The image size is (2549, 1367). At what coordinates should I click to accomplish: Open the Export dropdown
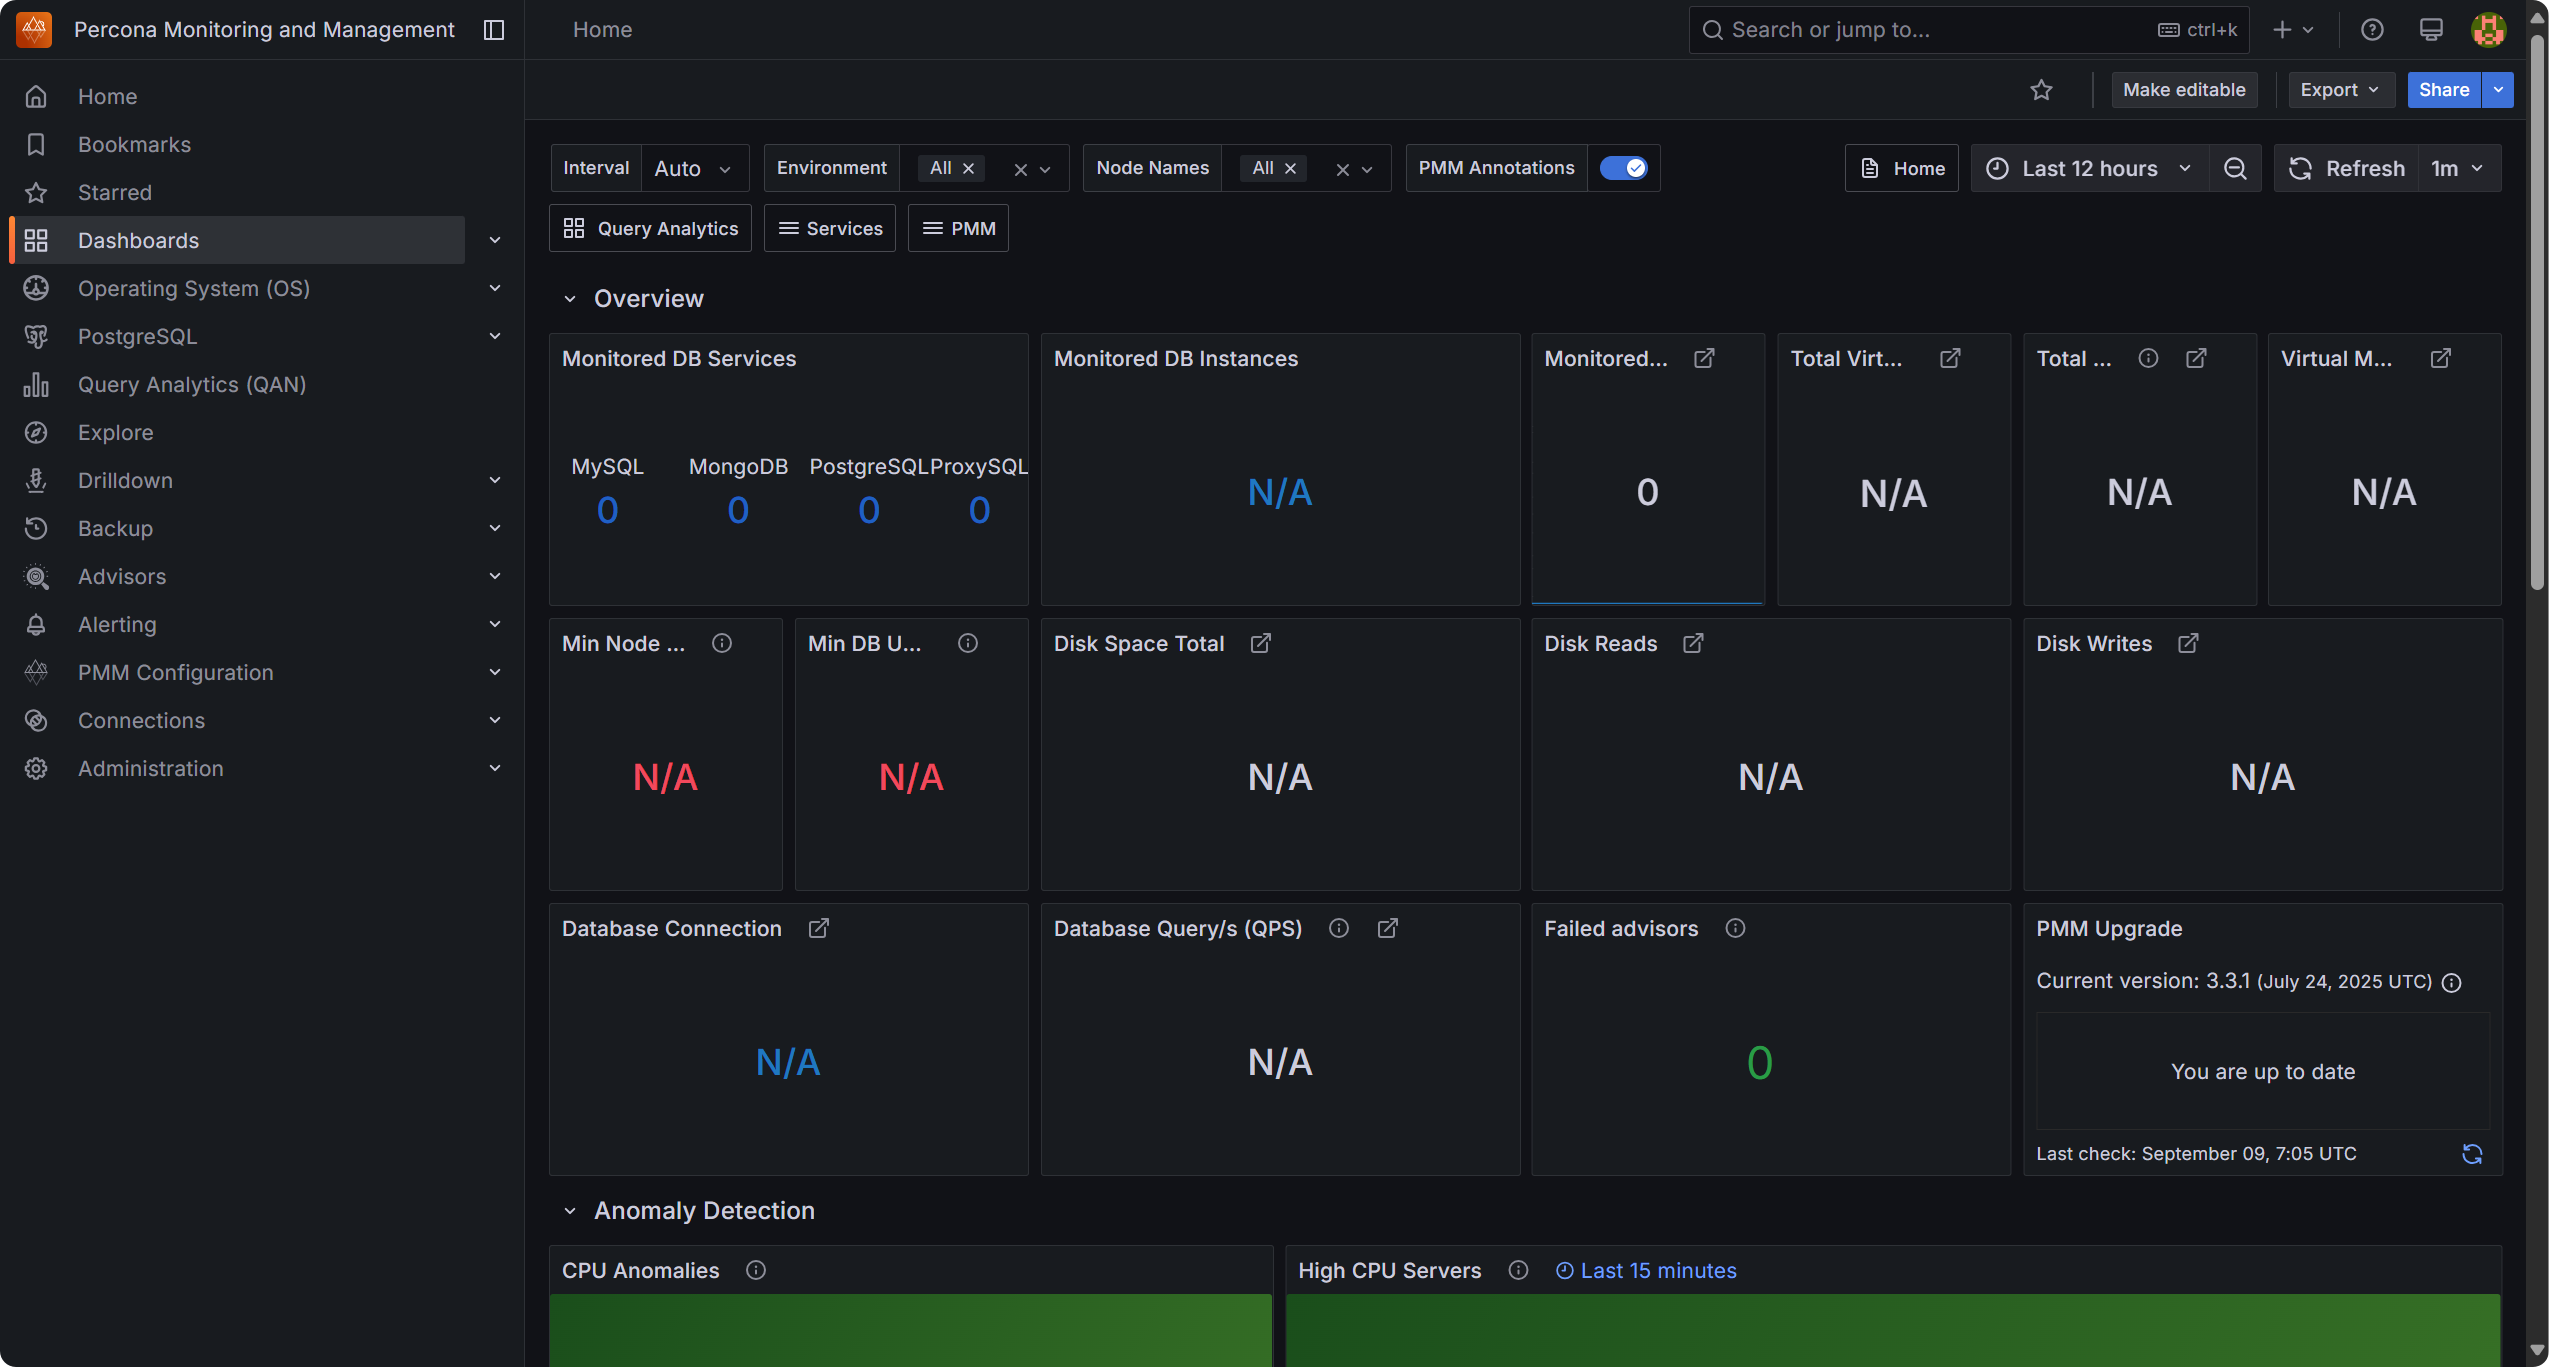click(x=2340, y=90)
